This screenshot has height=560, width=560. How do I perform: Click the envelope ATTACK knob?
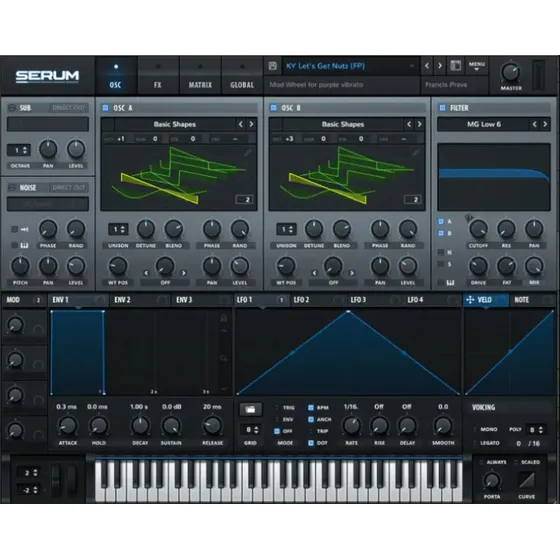click(x=68, y=425)
